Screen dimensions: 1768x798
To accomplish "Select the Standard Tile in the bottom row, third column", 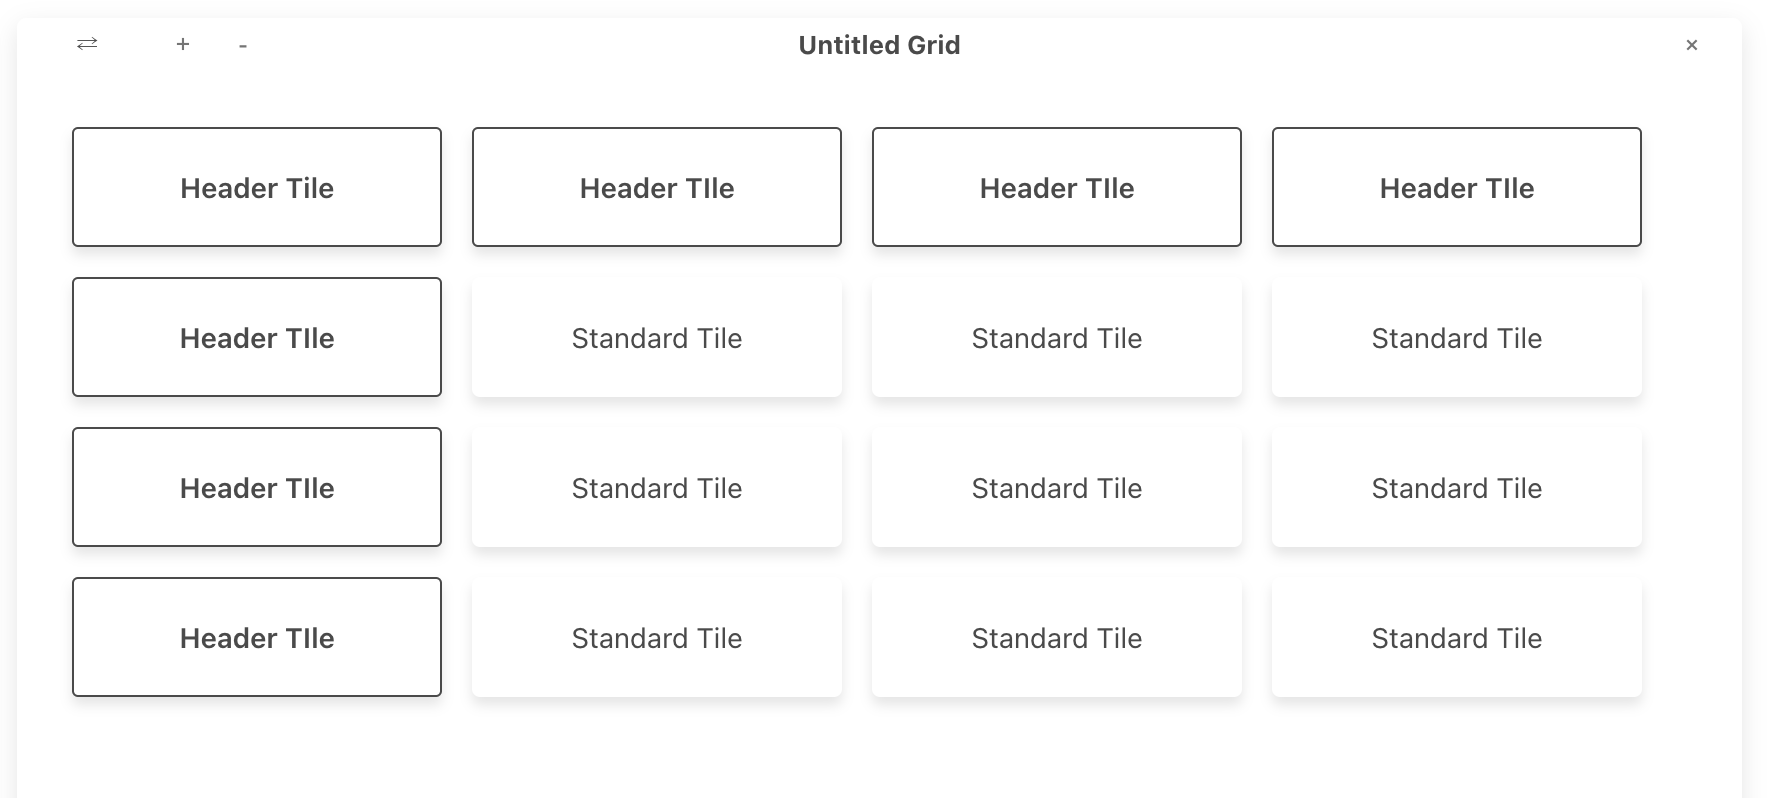I will tap(1056, 637).
